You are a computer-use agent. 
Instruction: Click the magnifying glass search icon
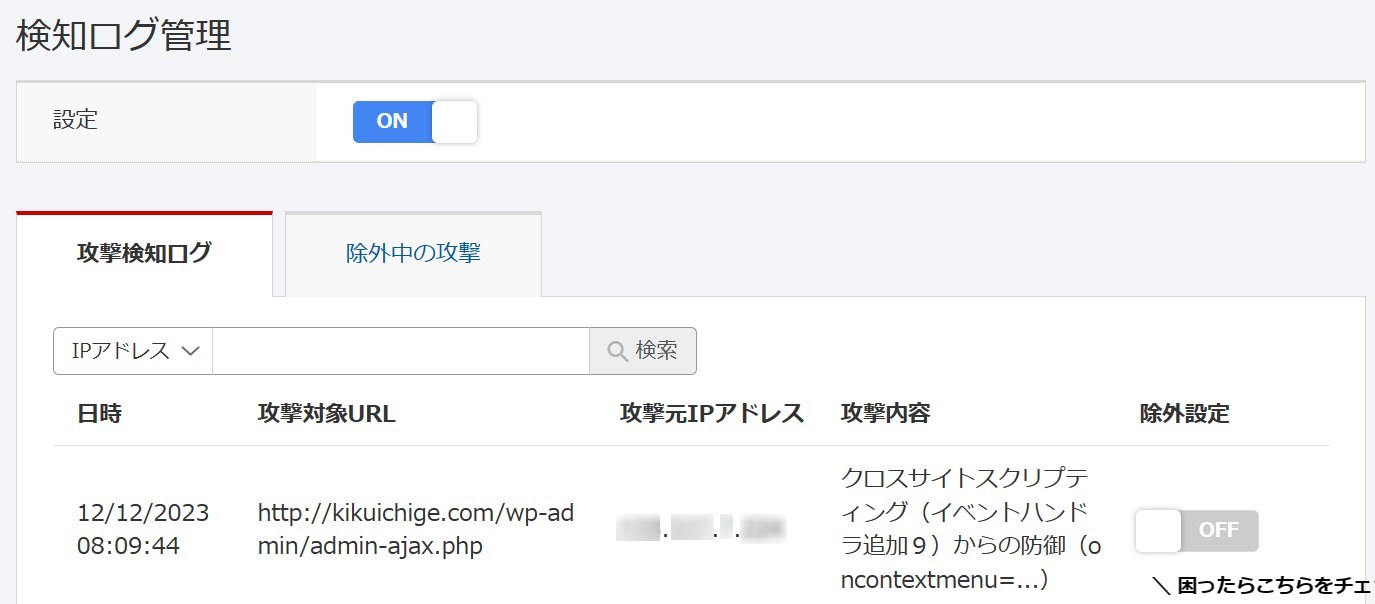click(619, 351)
